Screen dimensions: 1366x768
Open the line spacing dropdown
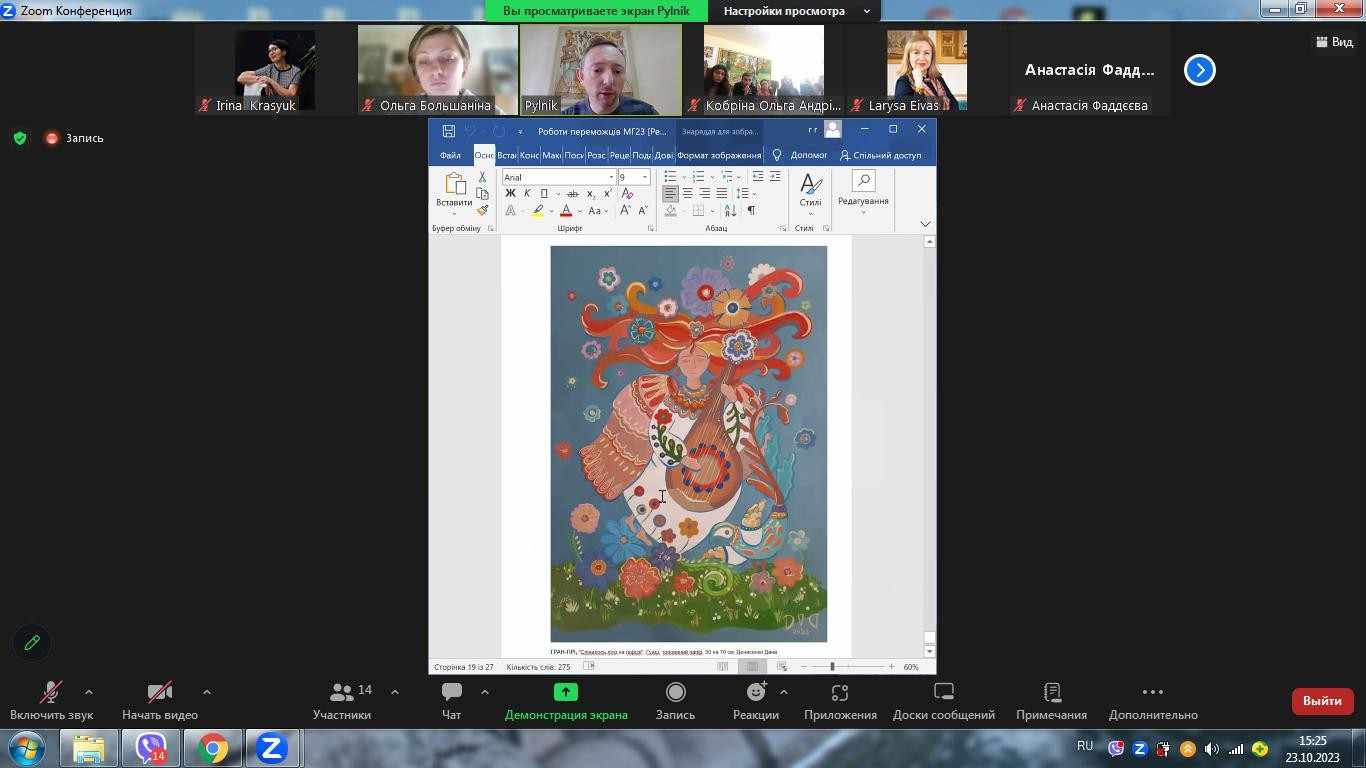(x=745, y=193)
